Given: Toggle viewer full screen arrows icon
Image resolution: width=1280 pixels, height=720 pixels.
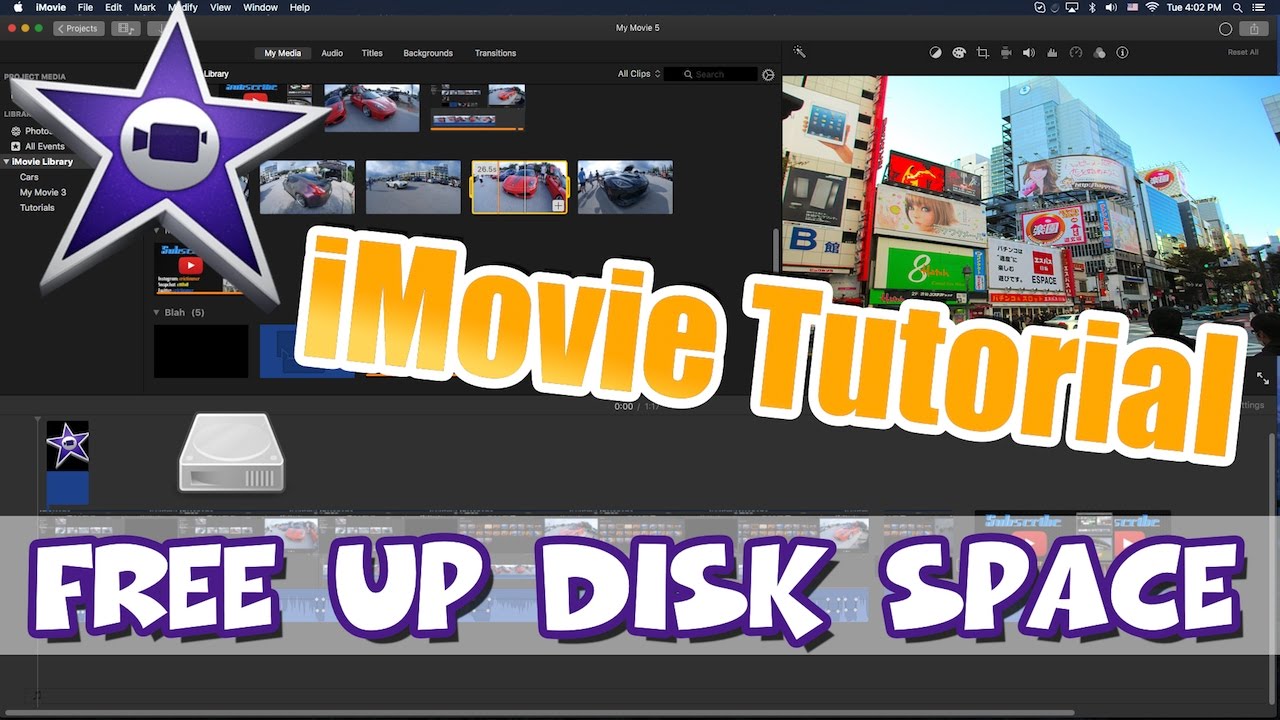Looking at the screenshot, I should pyautogui.click(x=1263, y=378).
